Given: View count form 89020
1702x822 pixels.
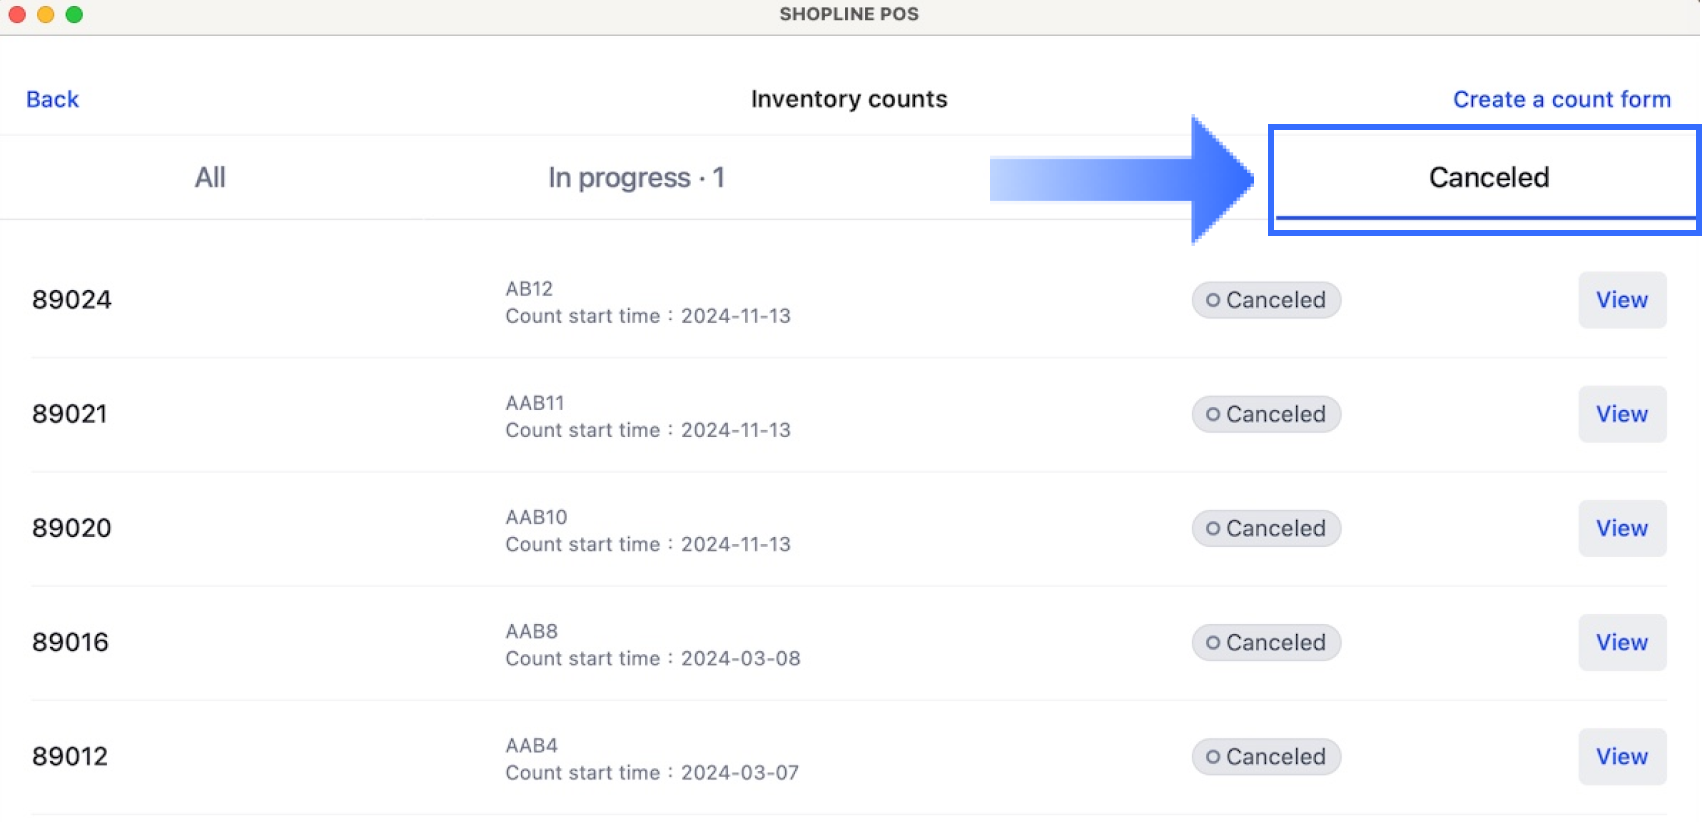Looking at the screenshot, I should tap(1621, 528).
